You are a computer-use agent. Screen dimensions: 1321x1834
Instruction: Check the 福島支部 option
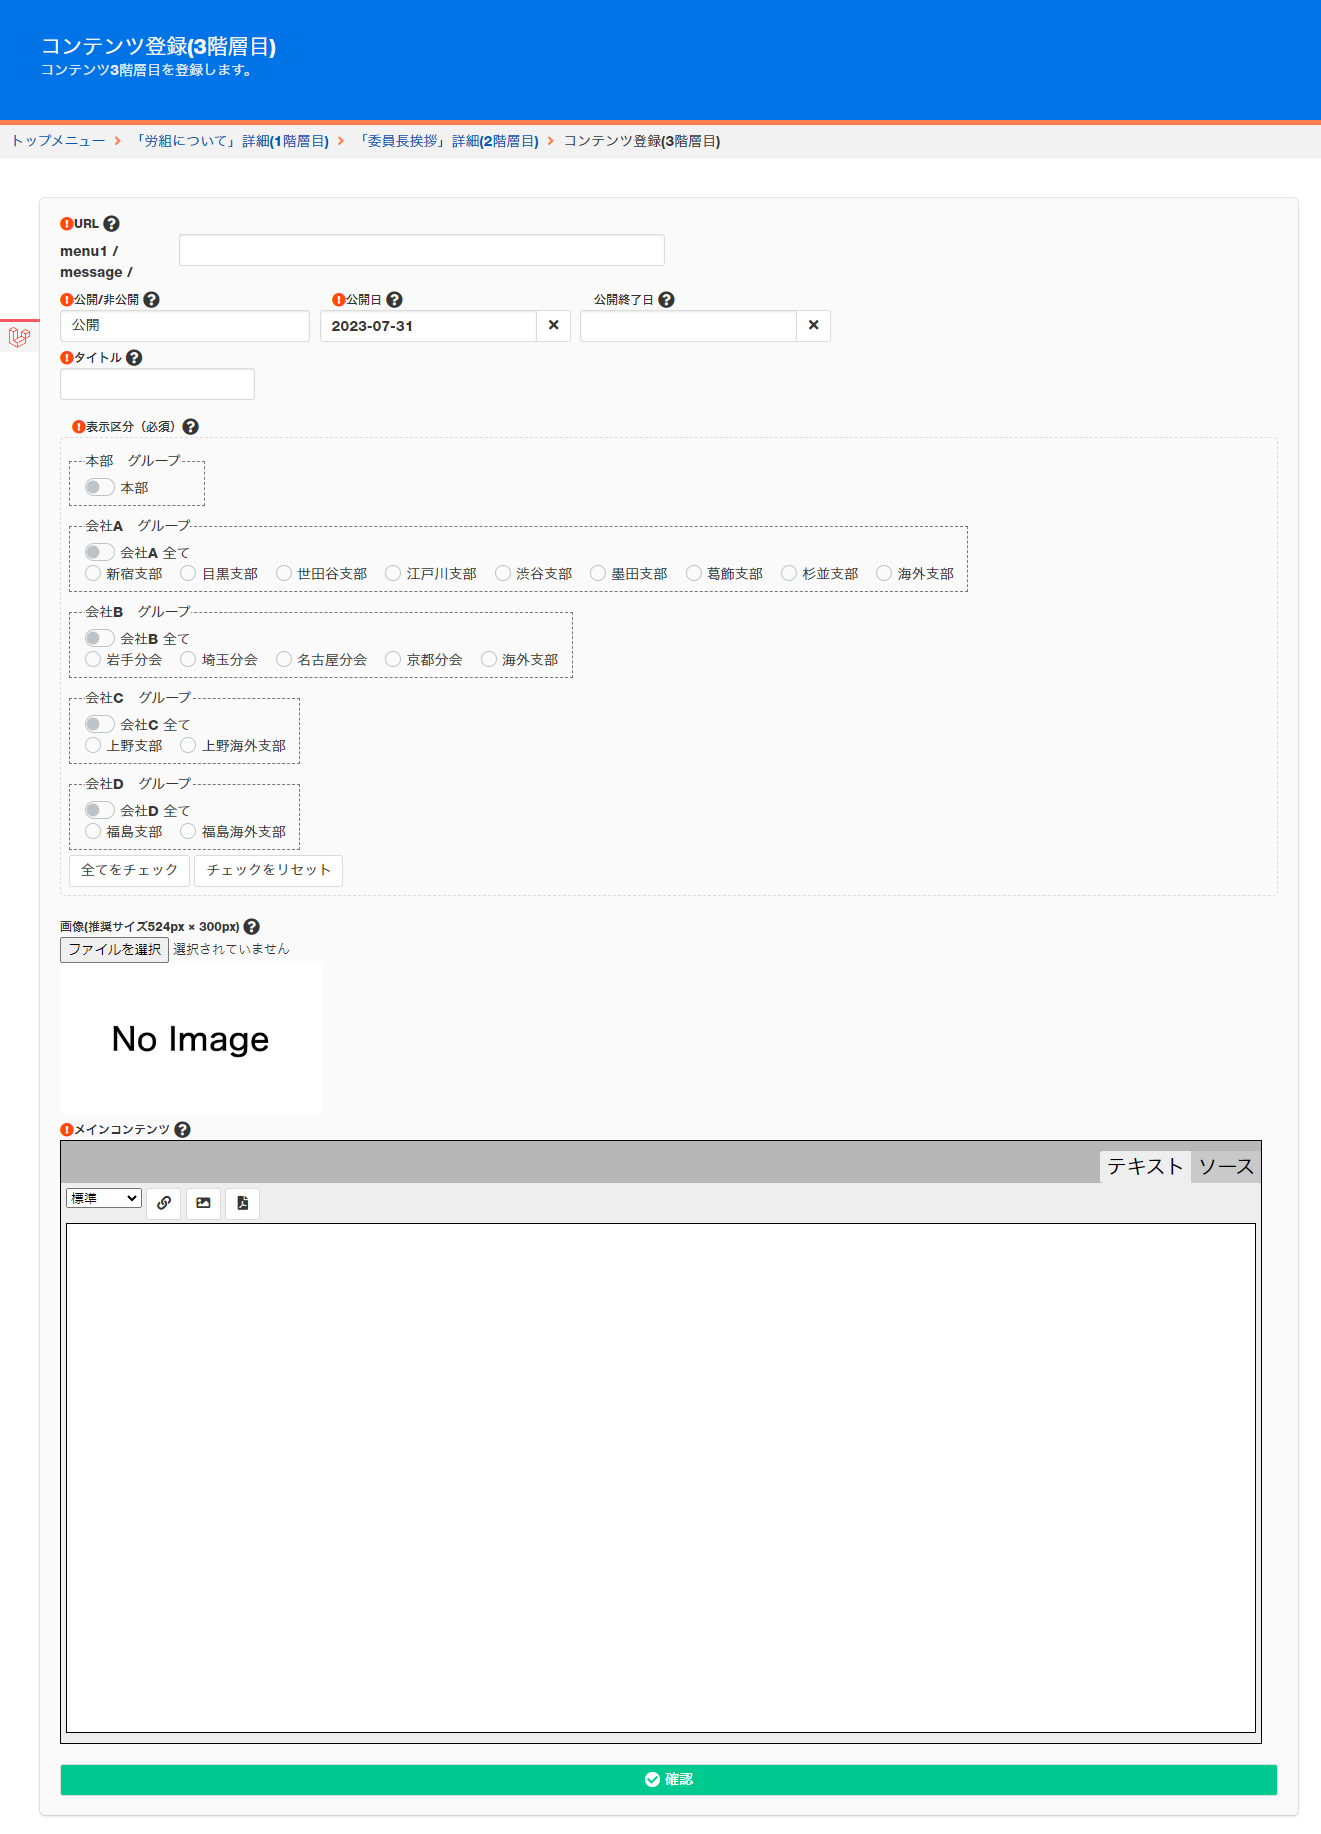(93, 831)
